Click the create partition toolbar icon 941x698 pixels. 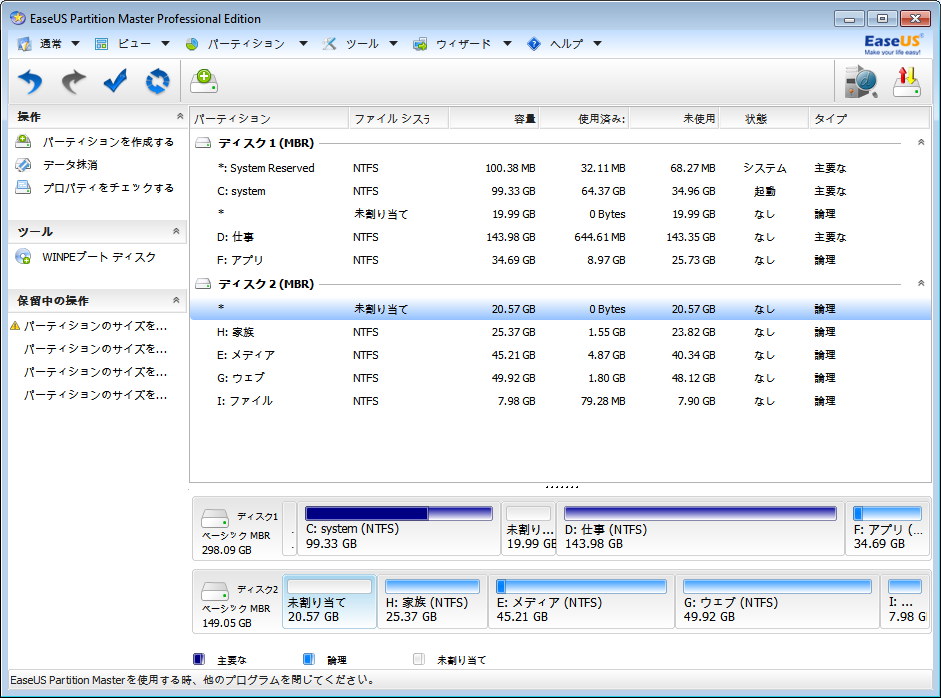coord(204,81)
